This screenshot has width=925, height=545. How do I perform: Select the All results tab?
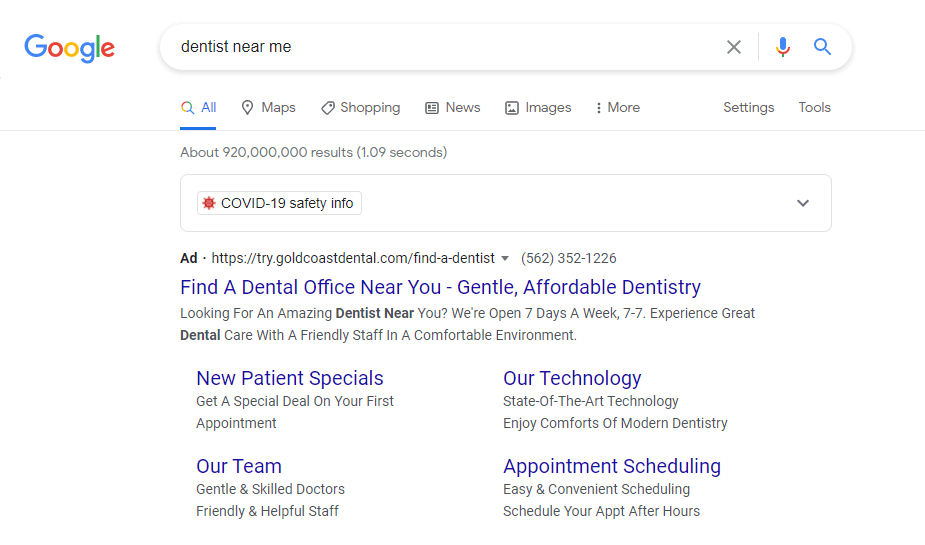pyautogui.click(x=199, y=107)
